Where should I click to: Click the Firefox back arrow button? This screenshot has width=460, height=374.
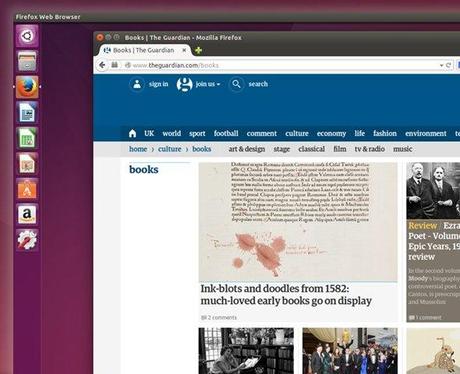(x=102, y=65)
